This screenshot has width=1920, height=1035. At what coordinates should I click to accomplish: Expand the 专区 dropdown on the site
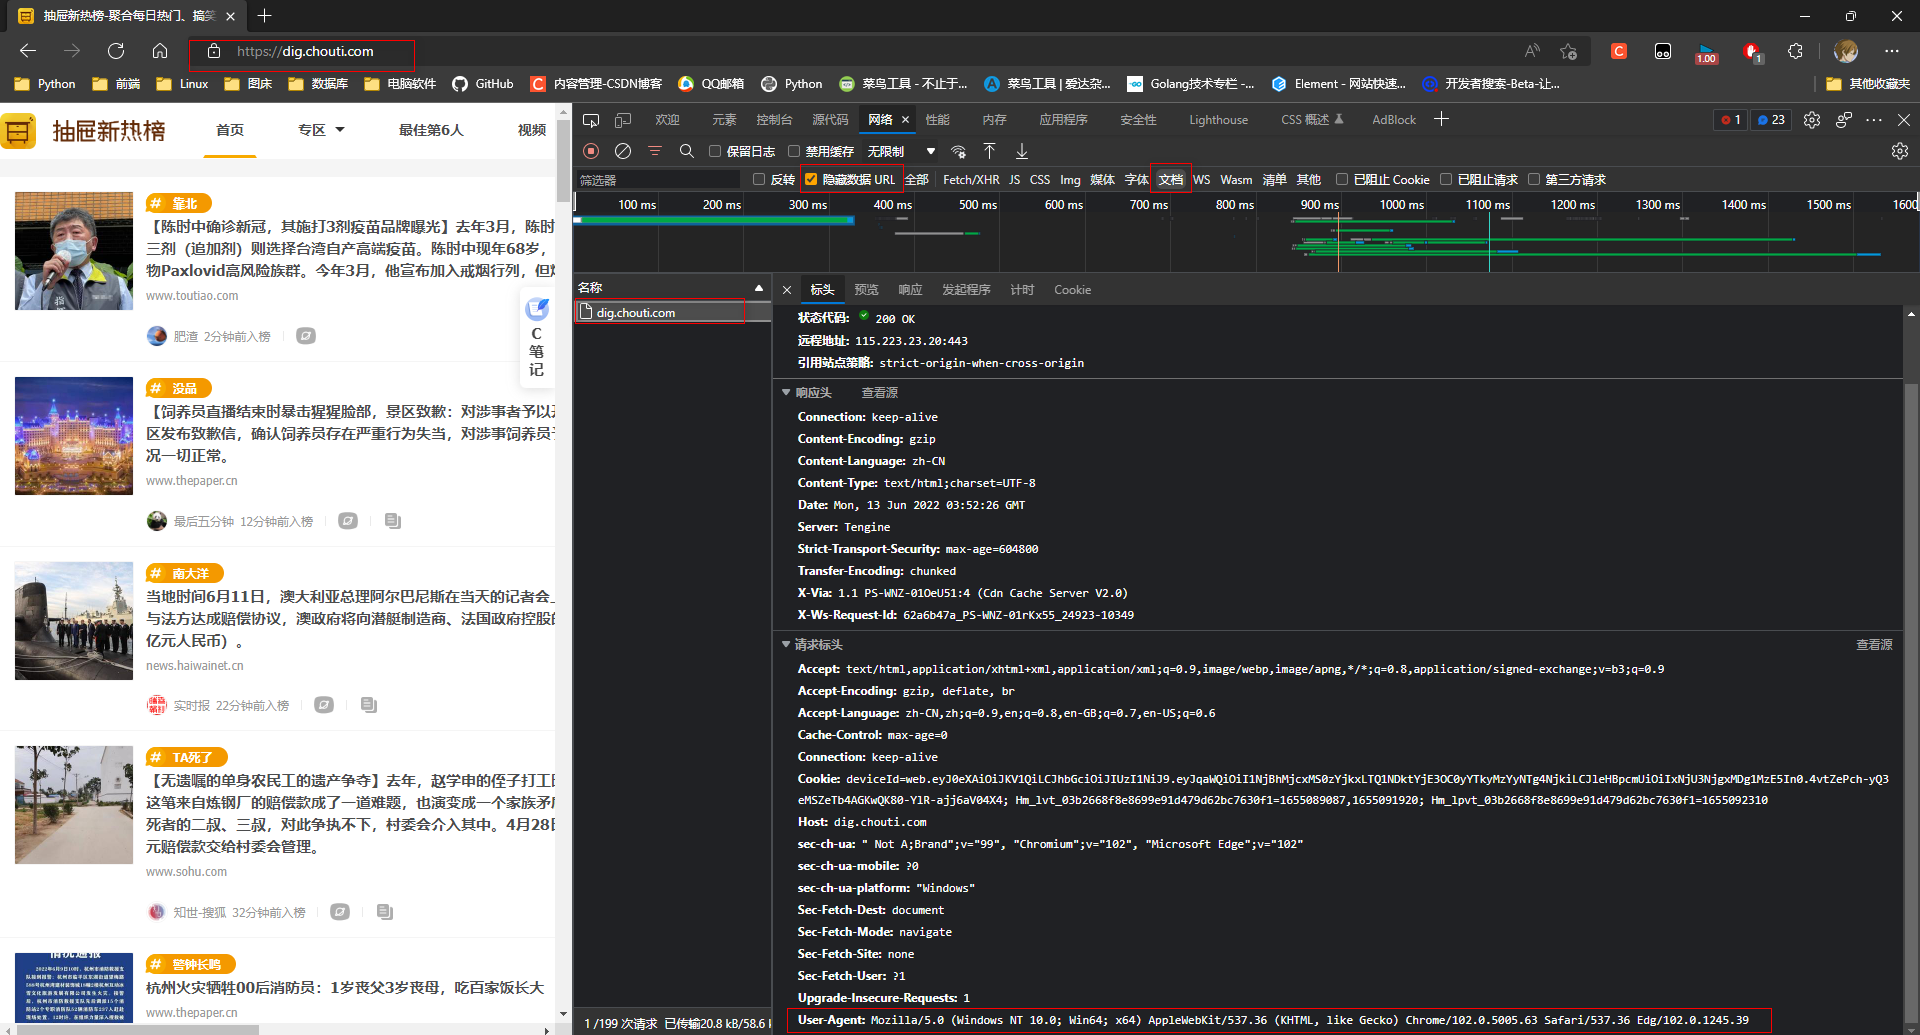[x=321, y=130]
